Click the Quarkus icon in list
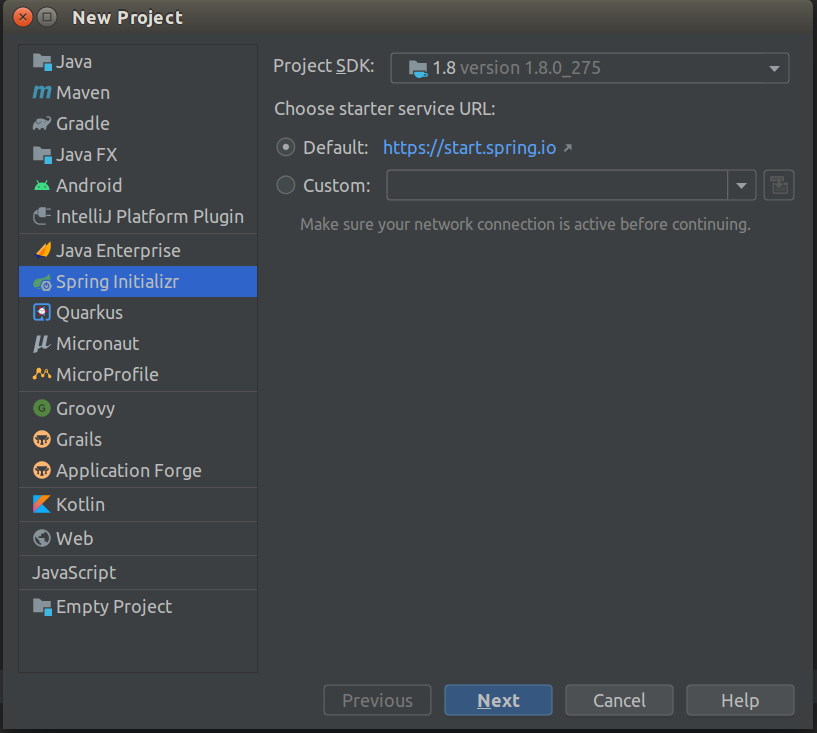 click(42, 313)
